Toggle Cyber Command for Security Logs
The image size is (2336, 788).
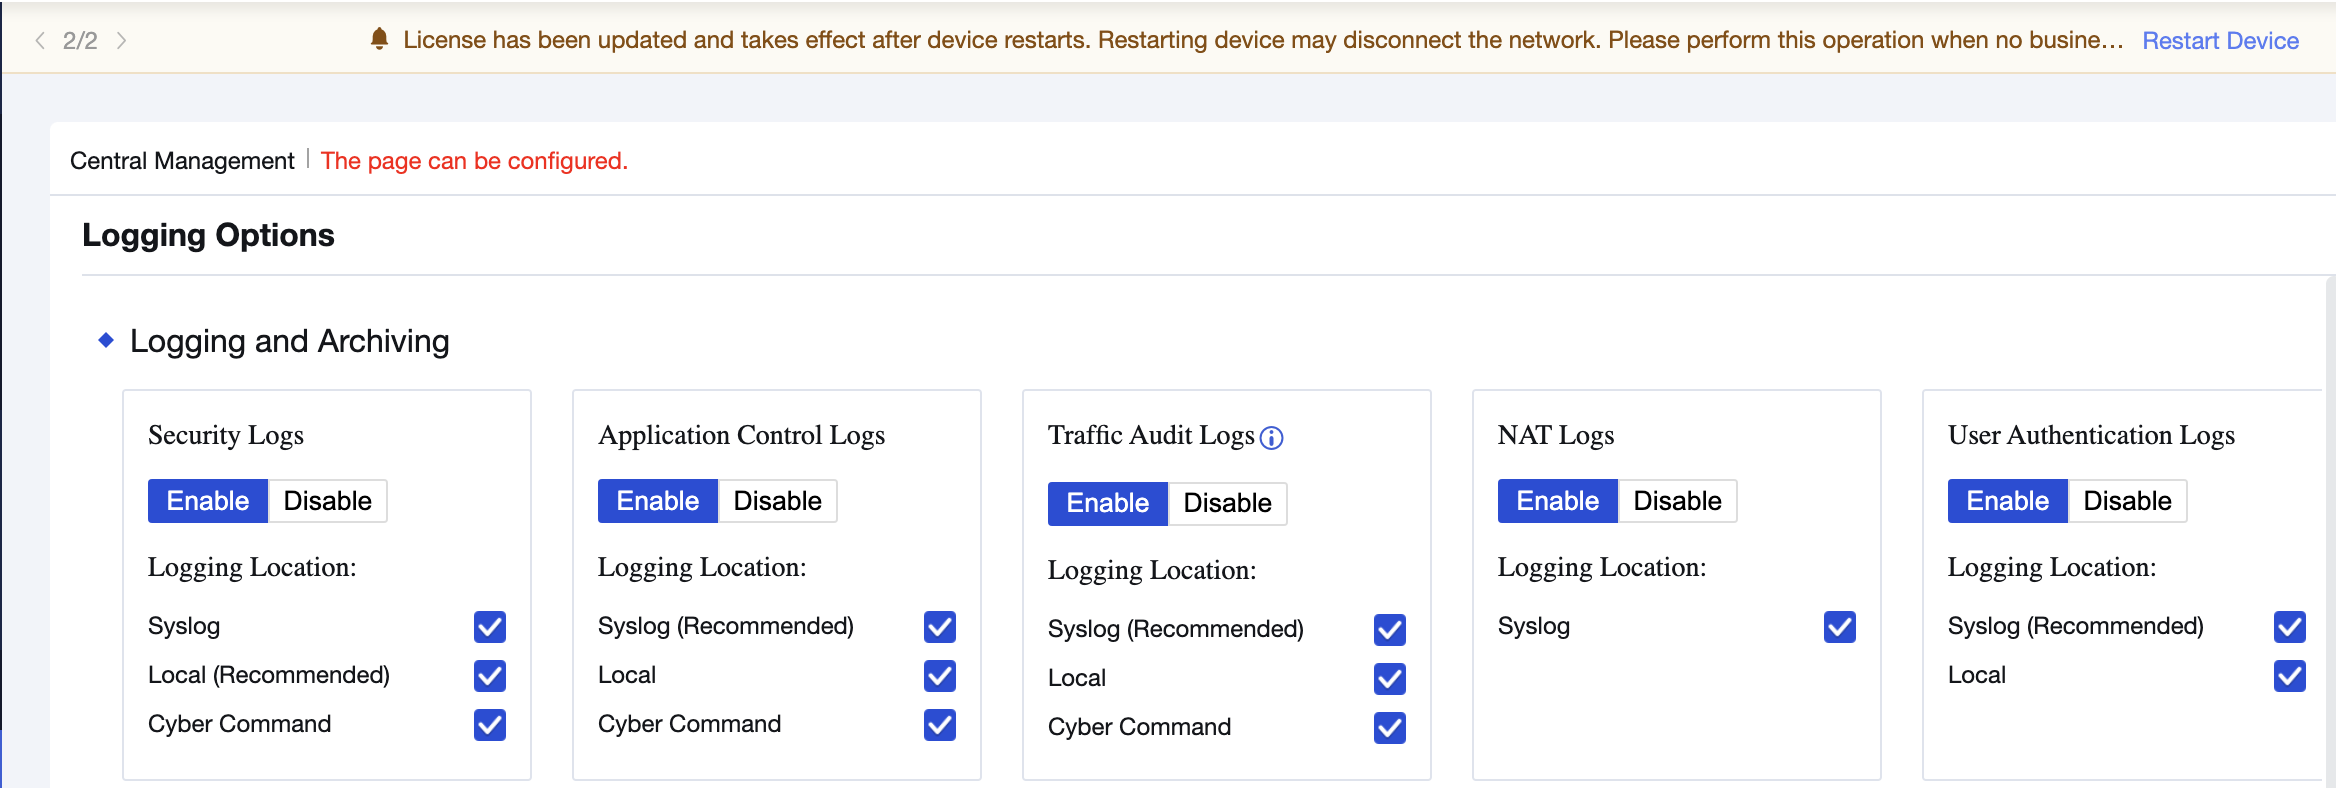[490, 725]
